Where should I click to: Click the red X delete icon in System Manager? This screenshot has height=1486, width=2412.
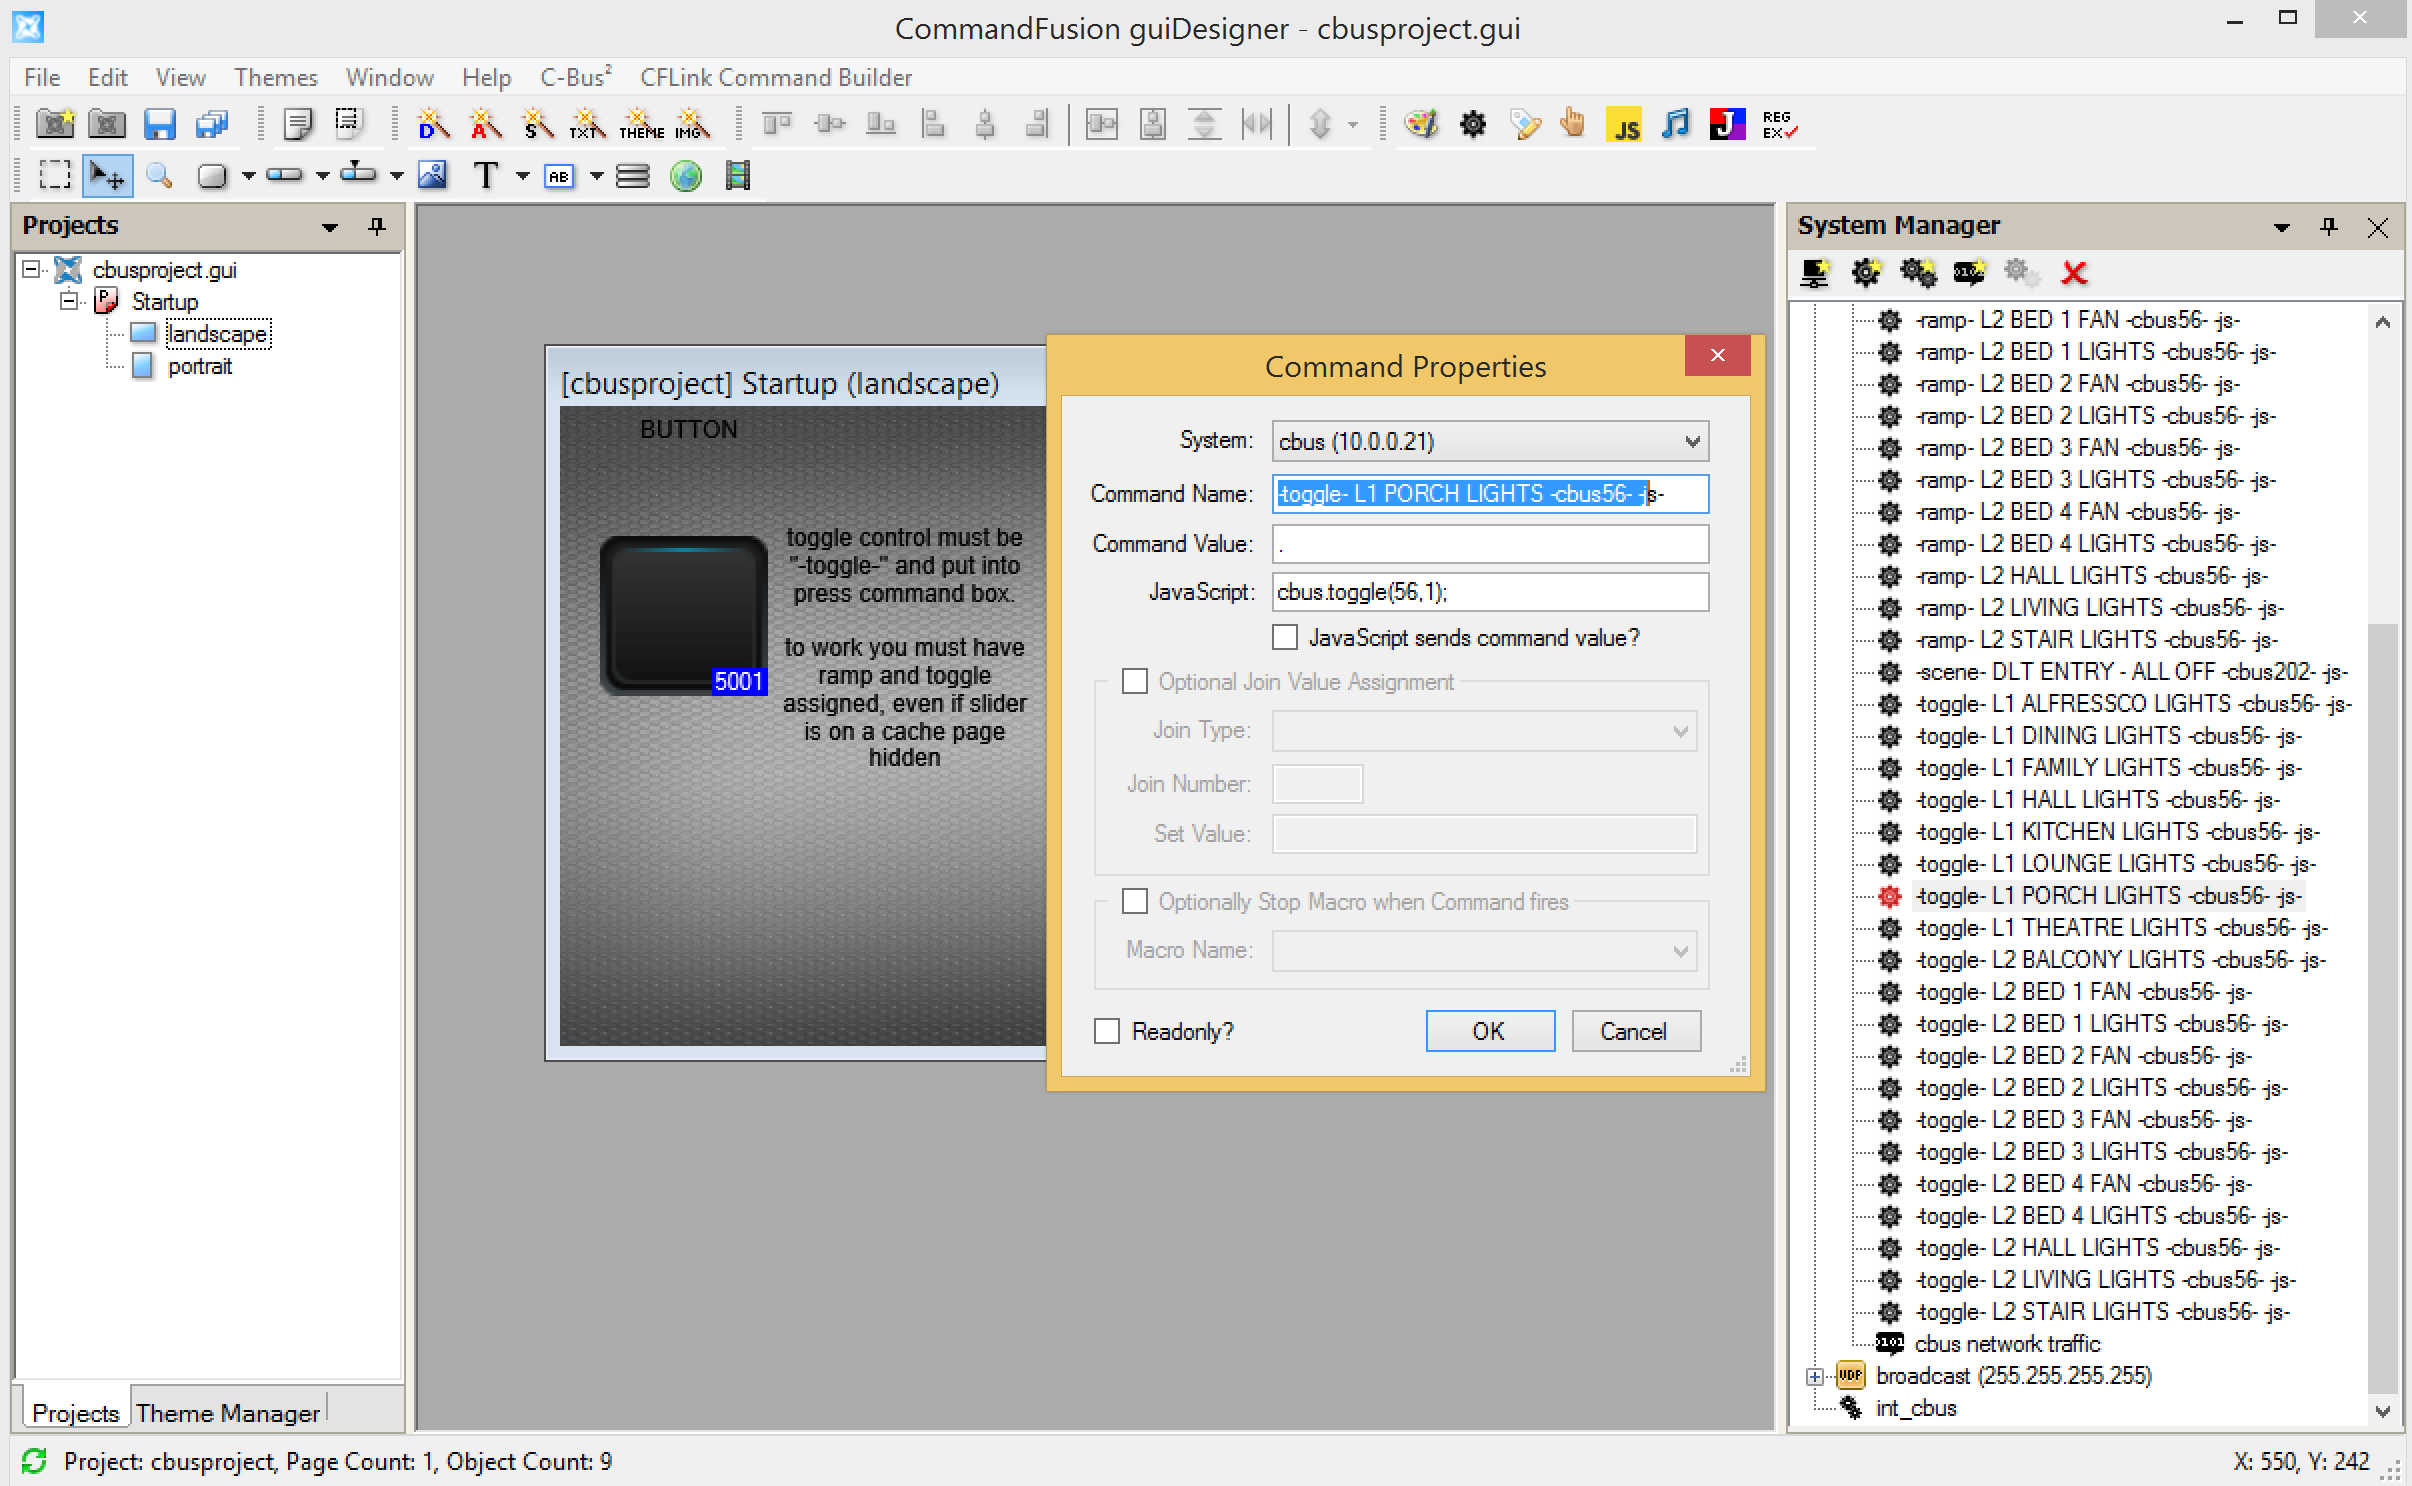tap(2074, 272)
